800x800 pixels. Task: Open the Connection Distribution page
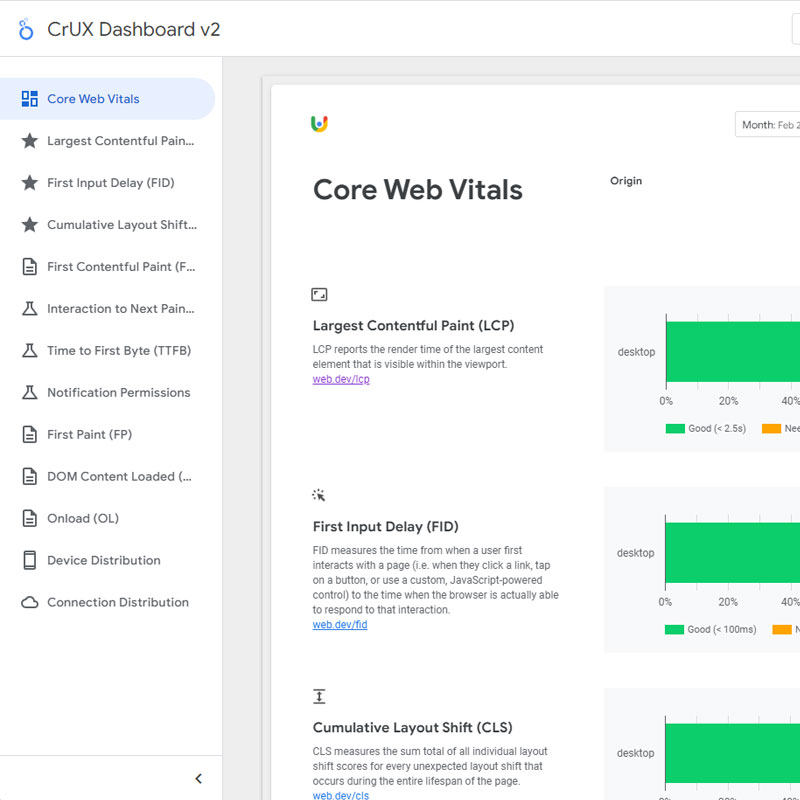107,602
